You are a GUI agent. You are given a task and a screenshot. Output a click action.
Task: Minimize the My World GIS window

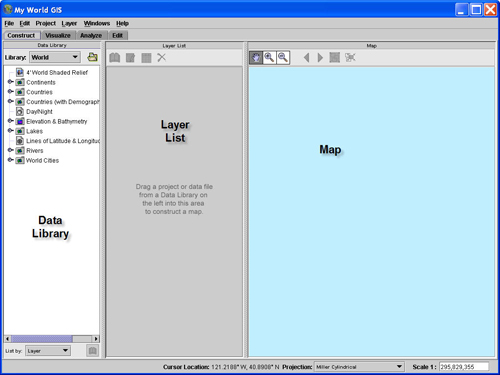coord(461,10)
